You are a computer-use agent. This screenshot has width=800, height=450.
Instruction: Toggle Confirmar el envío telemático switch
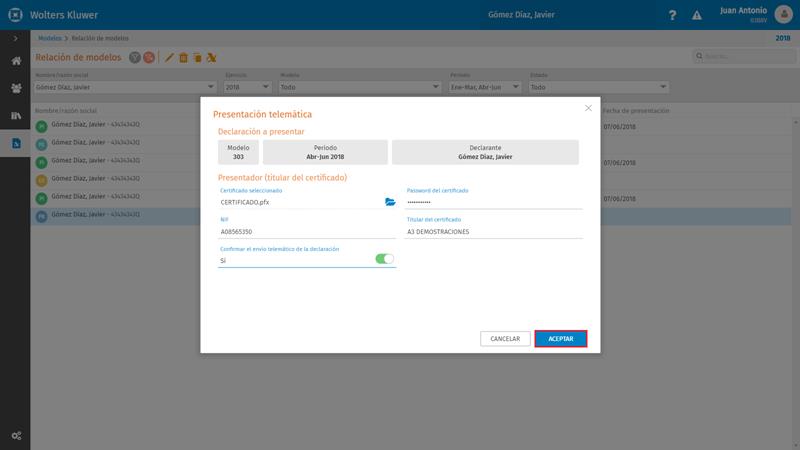point(385,259)
